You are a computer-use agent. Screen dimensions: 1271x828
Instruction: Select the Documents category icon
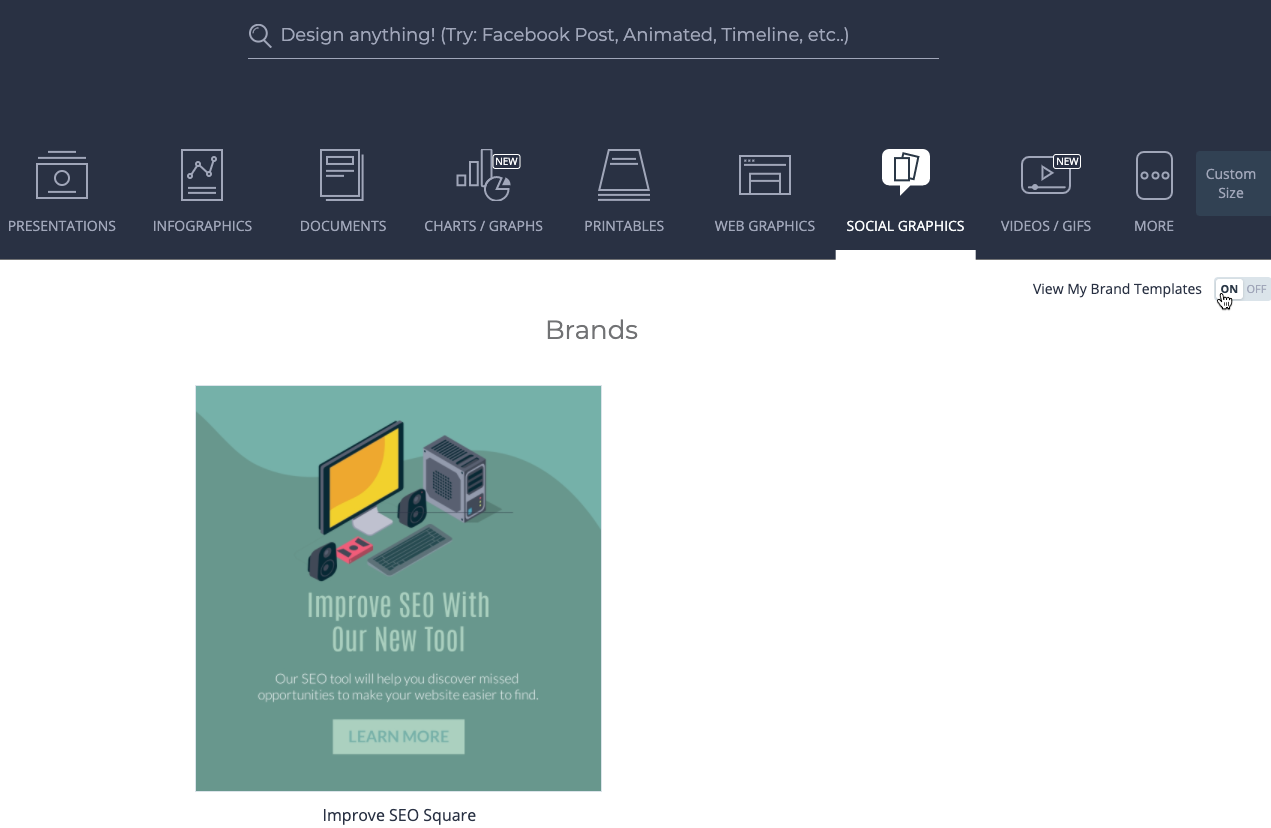click(342, 175)
